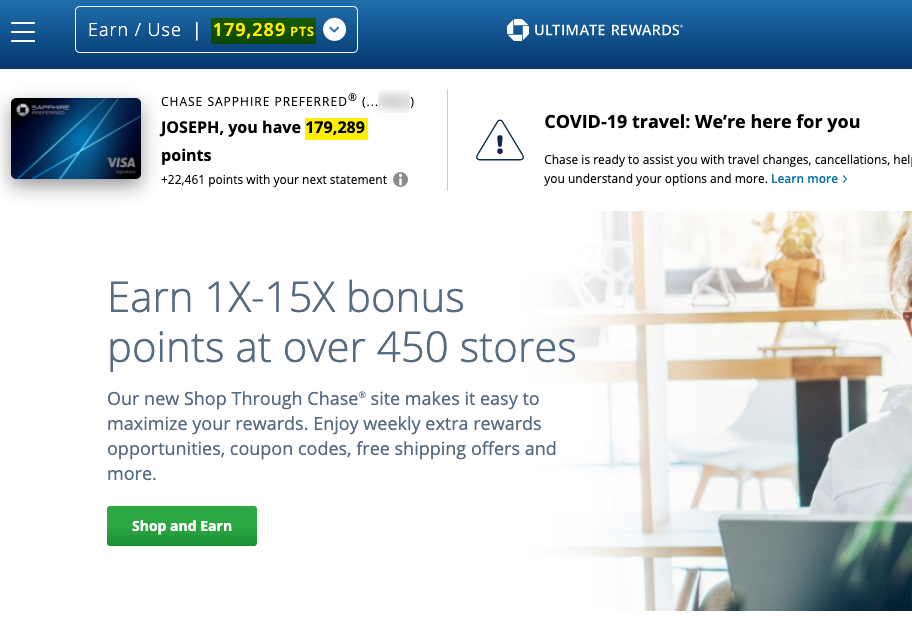Click the highlighted 179,289 points in greeting
This screenshot has height=623, width=912.
pos(336,127)
